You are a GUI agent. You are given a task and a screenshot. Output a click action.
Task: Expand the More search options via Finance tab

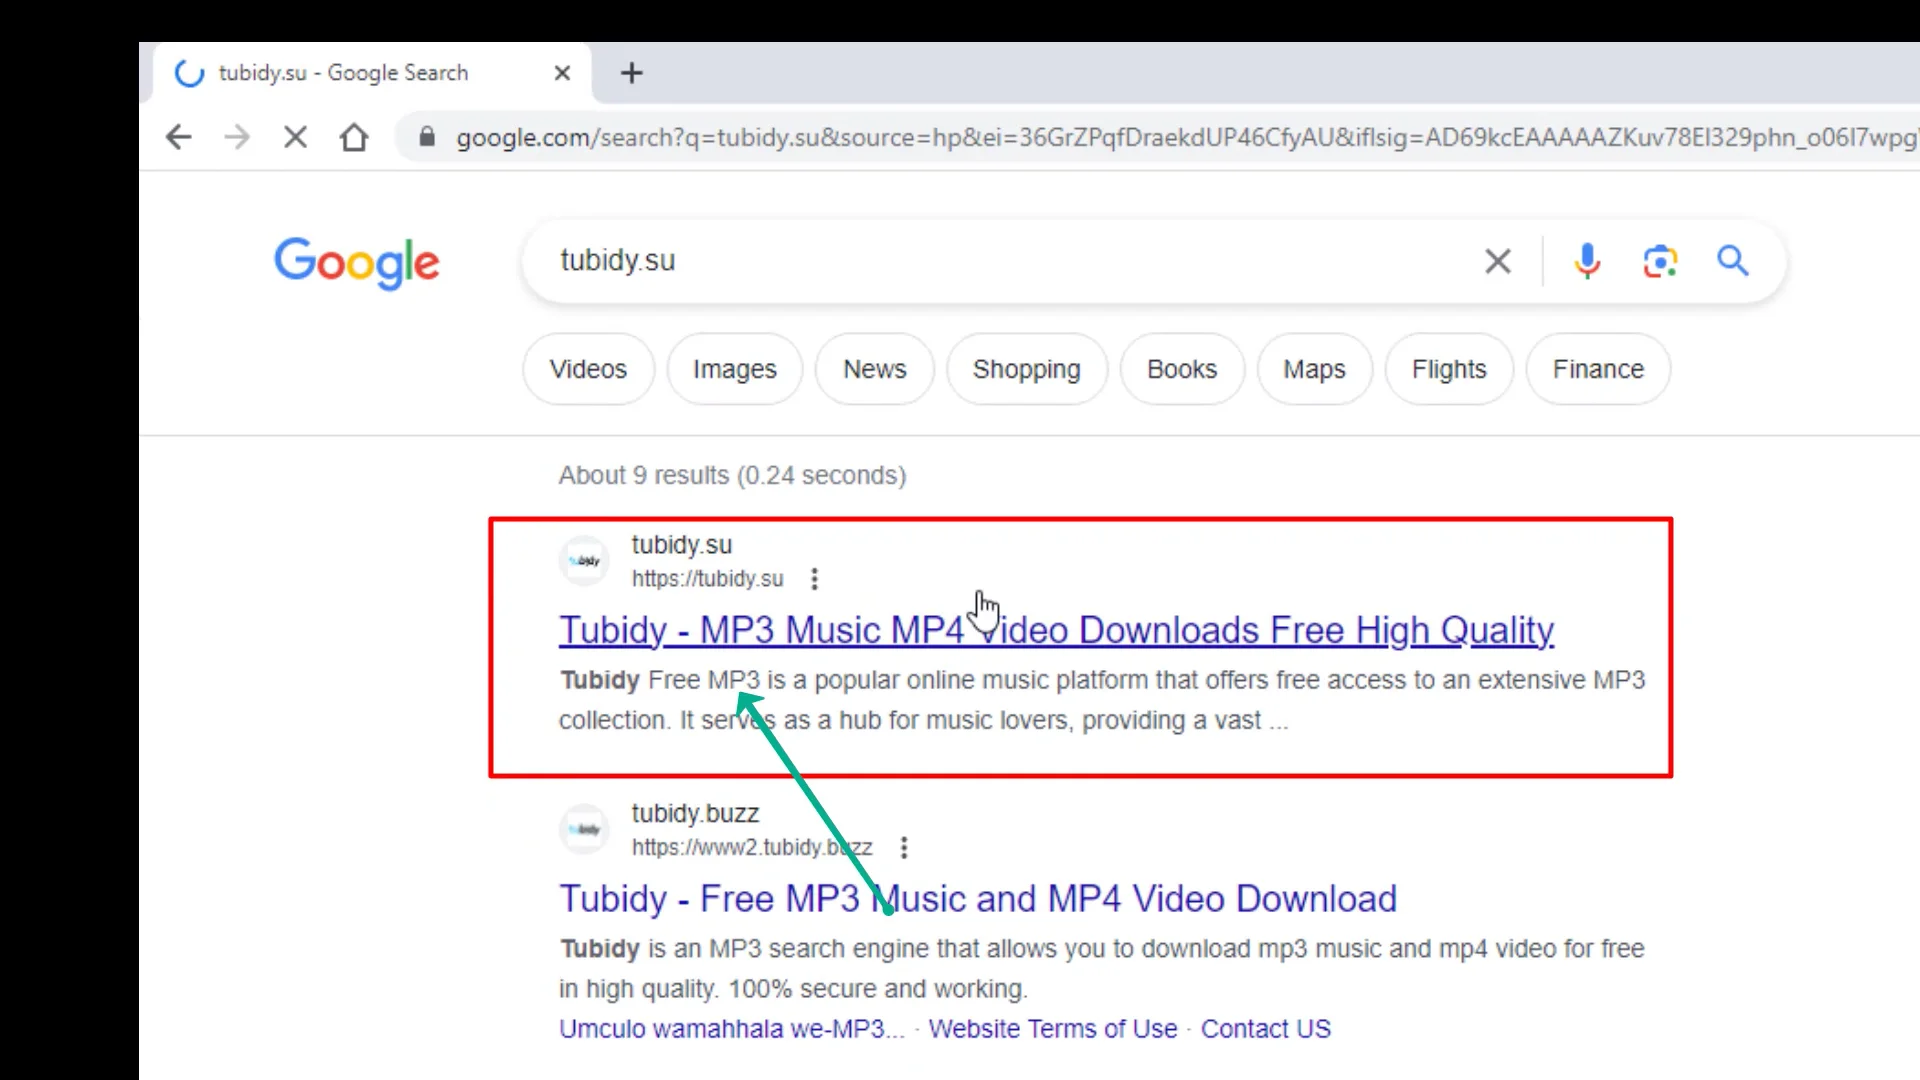1597,369
